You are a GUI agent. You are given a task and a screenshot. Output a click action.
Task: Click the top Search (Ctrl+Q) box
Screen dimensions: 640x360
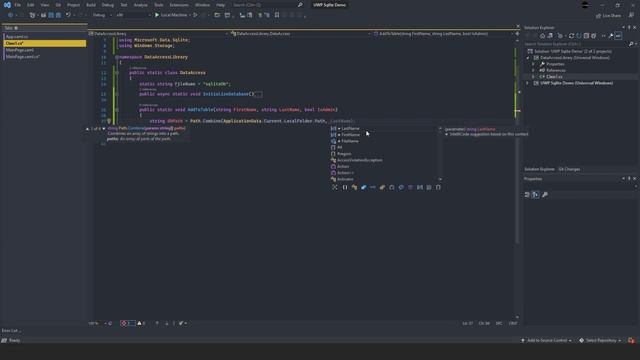pos(267,5)
